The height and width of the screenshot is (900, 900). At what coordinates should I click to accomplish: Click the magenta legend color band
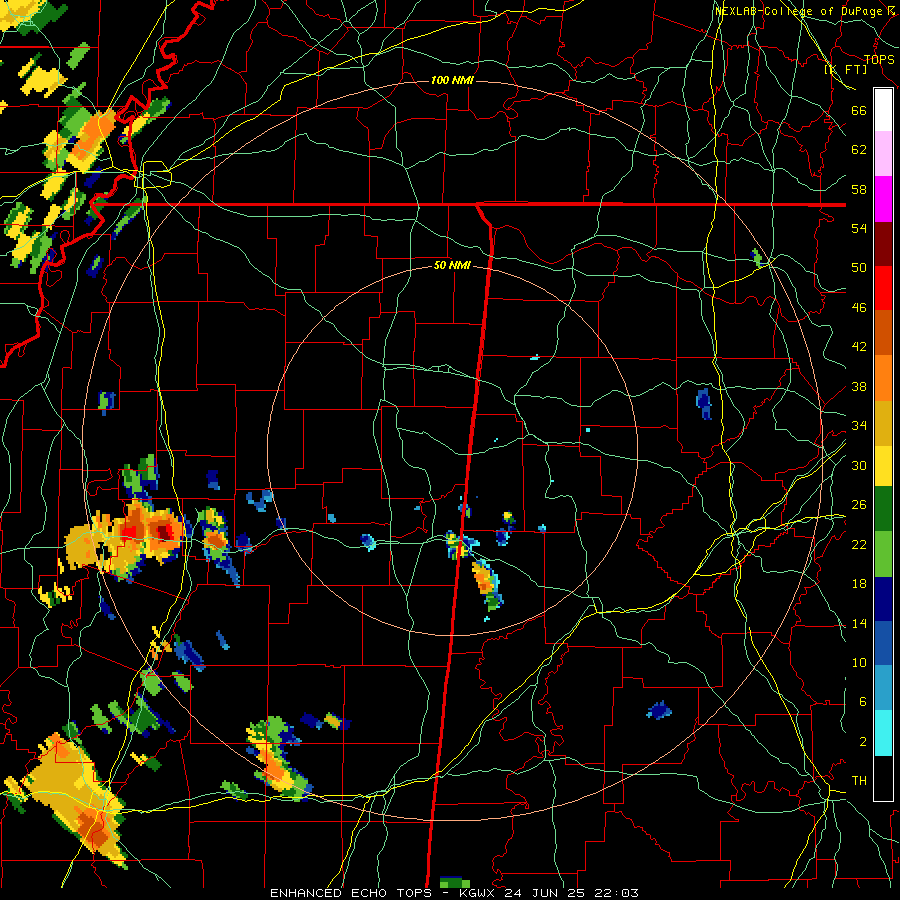point(883,199)
